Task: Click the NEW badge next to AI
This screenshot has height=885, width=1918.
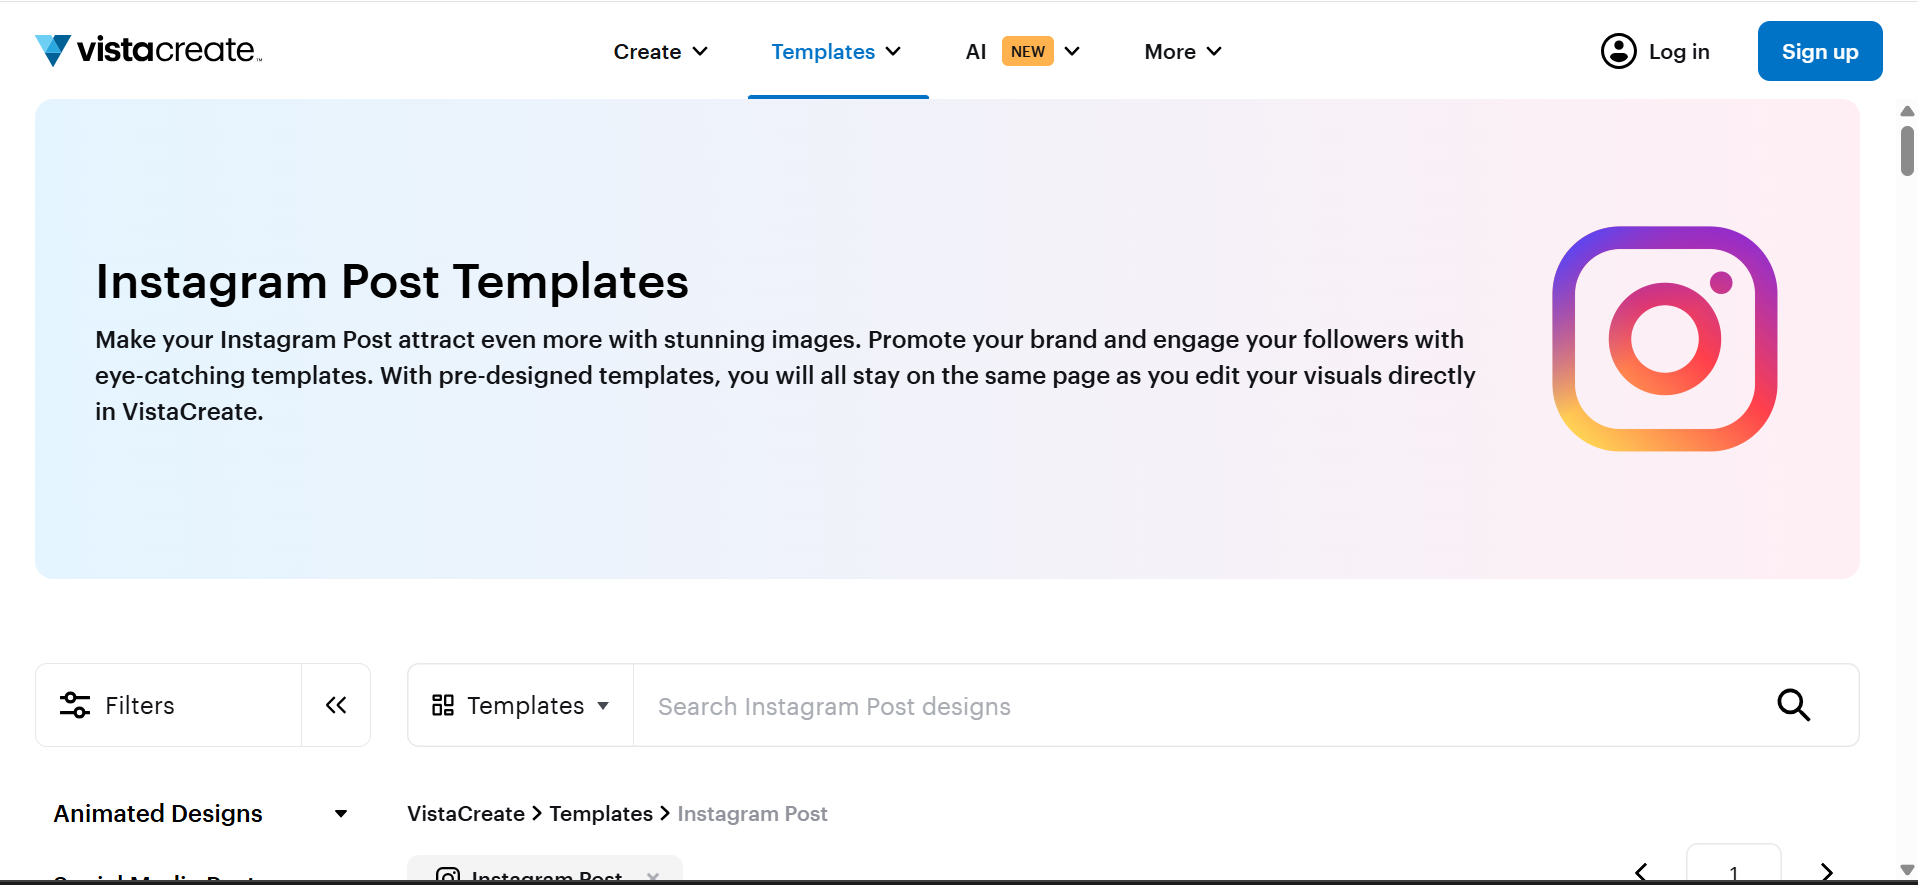Action: (x=1028, y=51)
